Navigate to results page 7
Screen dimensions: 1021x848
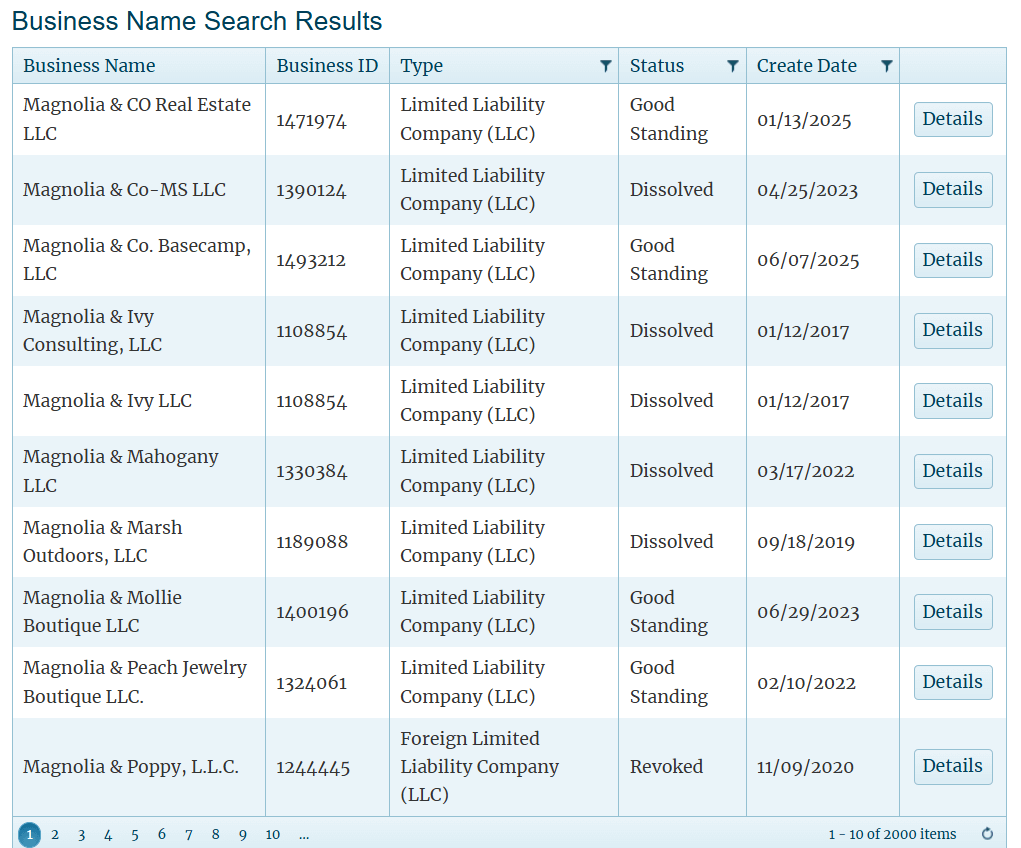tap(189, 834)
